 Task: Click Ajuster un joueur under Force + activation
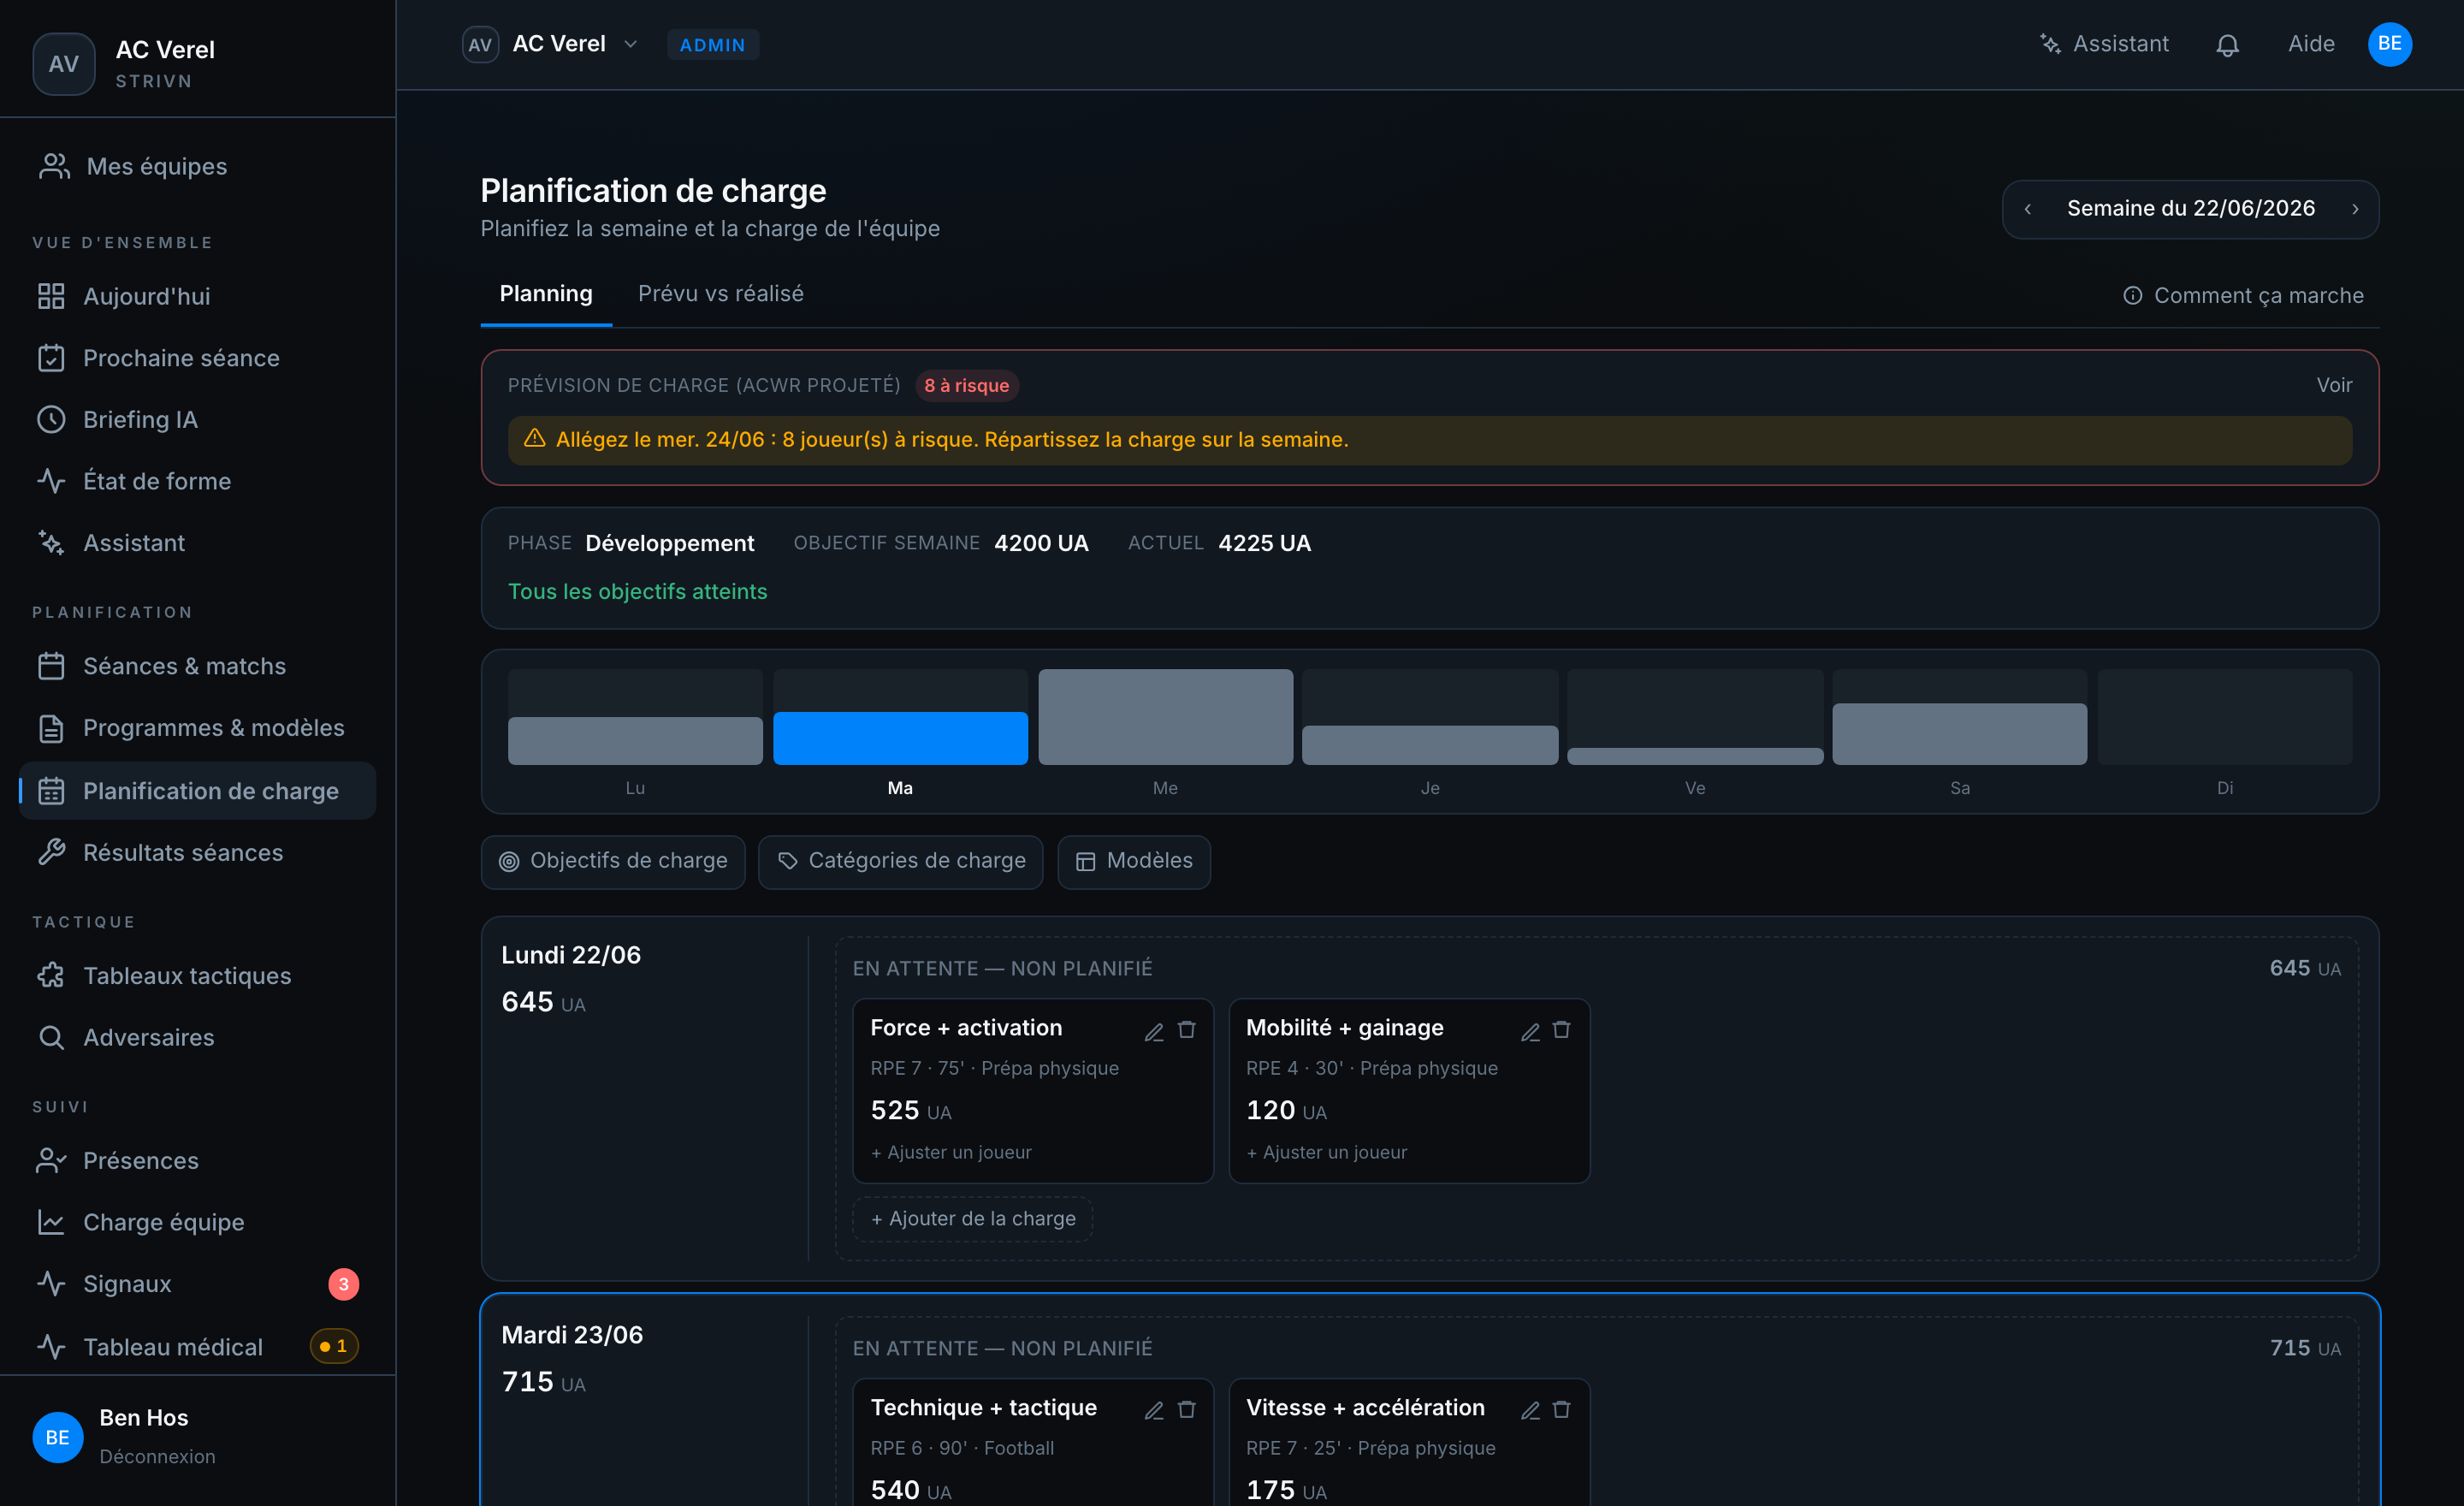click(x=951, y=1152)
